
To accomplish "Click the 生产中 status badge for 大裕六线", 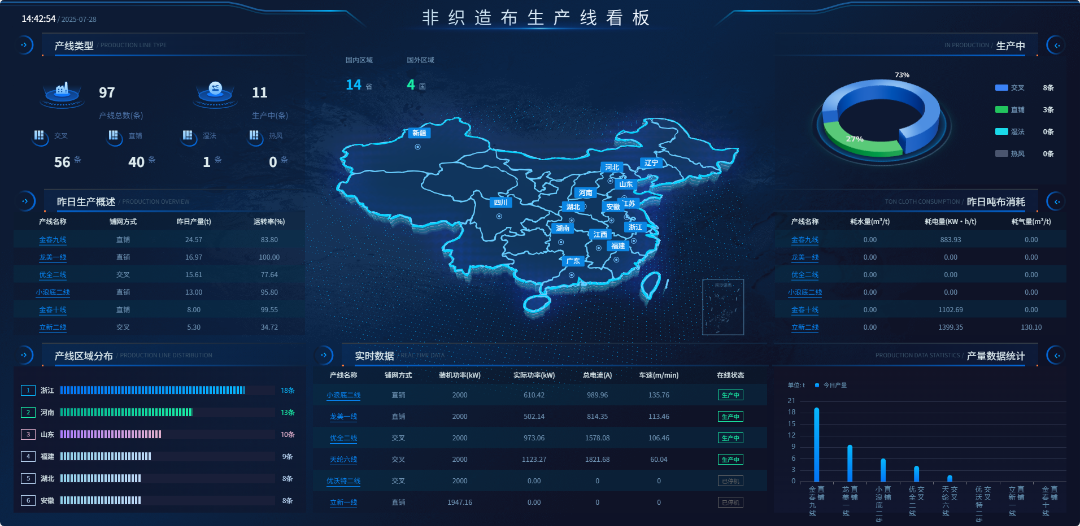I will 730,460.
